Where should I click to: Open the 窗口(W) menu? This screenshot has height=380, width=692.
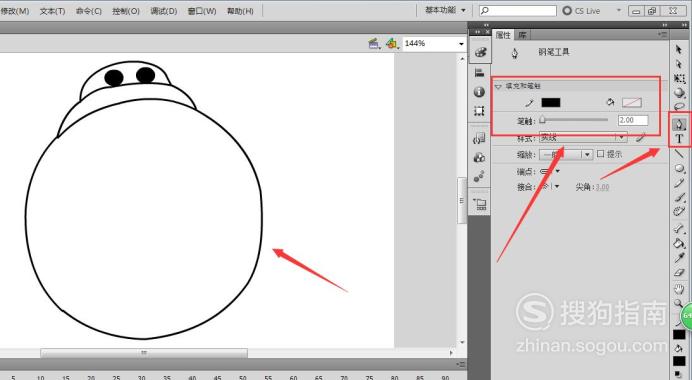coord(202,11)
